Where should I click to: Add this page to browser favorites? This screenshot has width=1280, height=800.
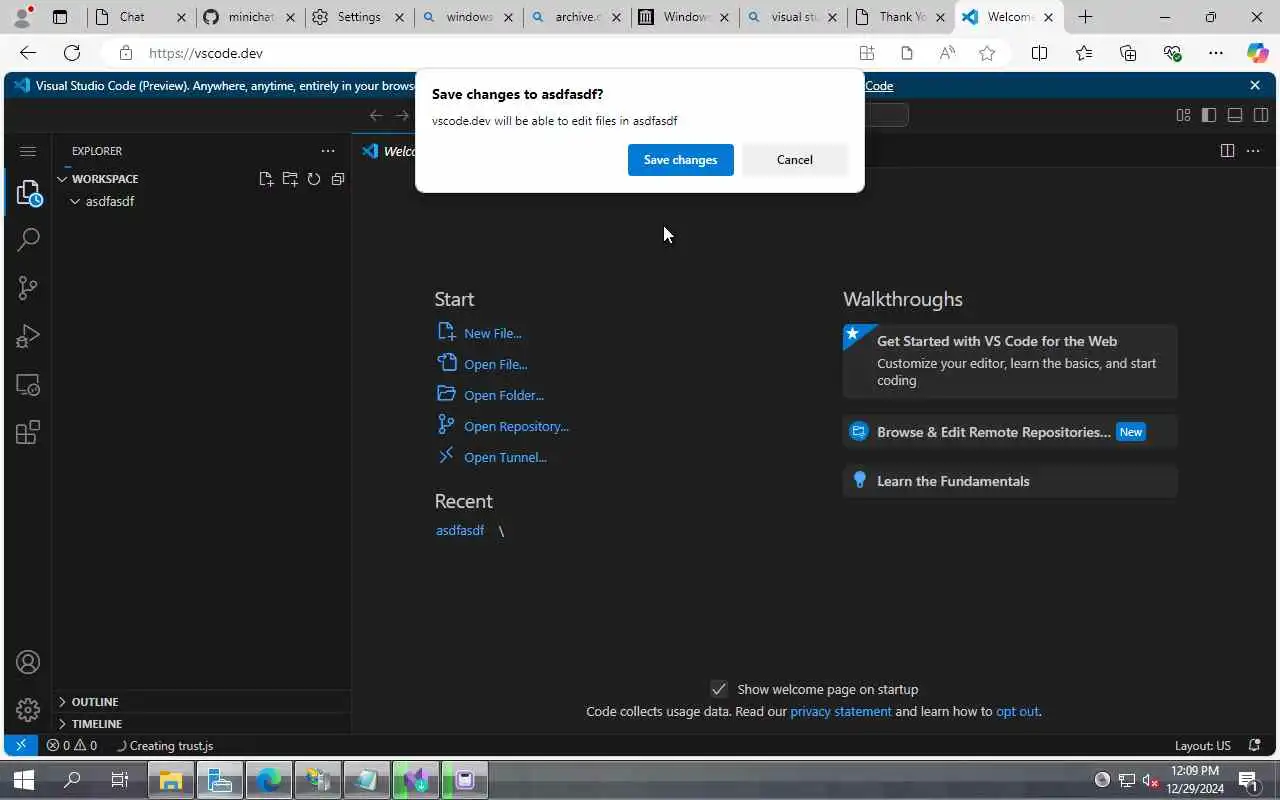point(987,53)
